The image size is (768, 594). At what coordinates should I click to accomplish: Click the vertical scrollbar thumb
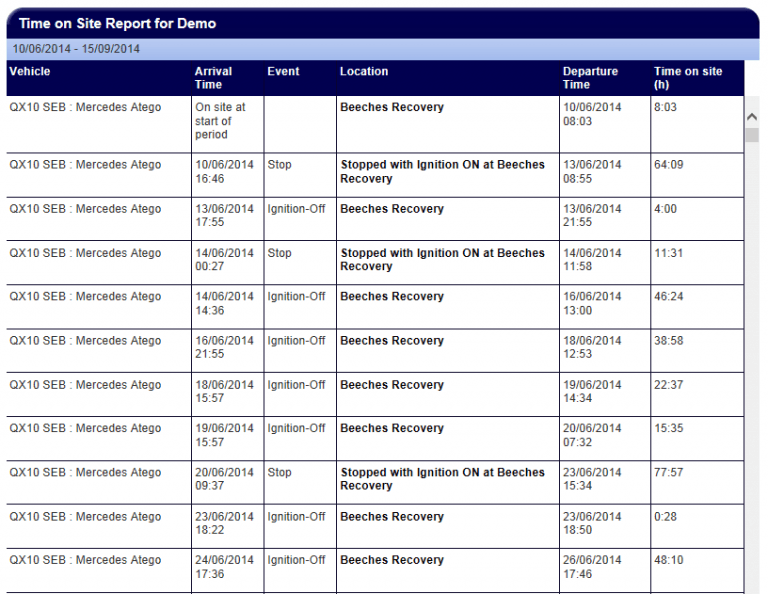(752, 135)
